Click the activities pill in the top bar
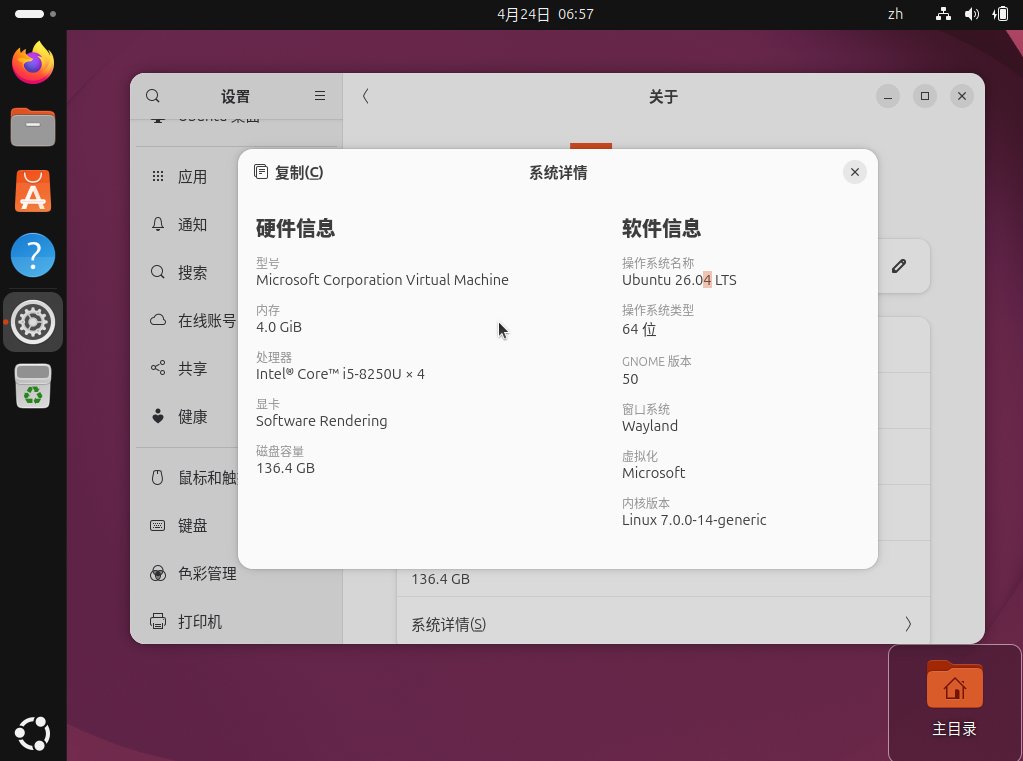1023x761 pixels. coord(29,14)
